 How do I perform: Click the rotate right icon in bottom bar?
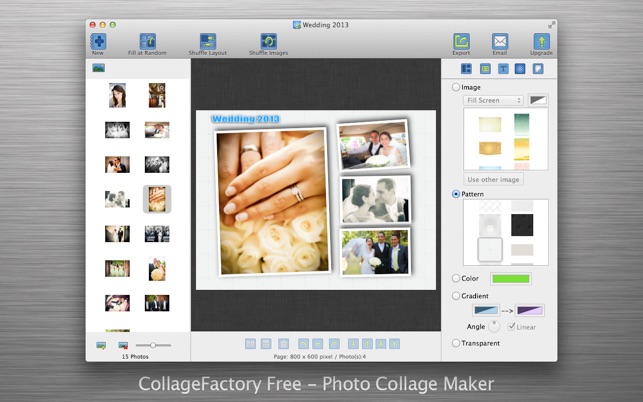click(x=335, y=344)
